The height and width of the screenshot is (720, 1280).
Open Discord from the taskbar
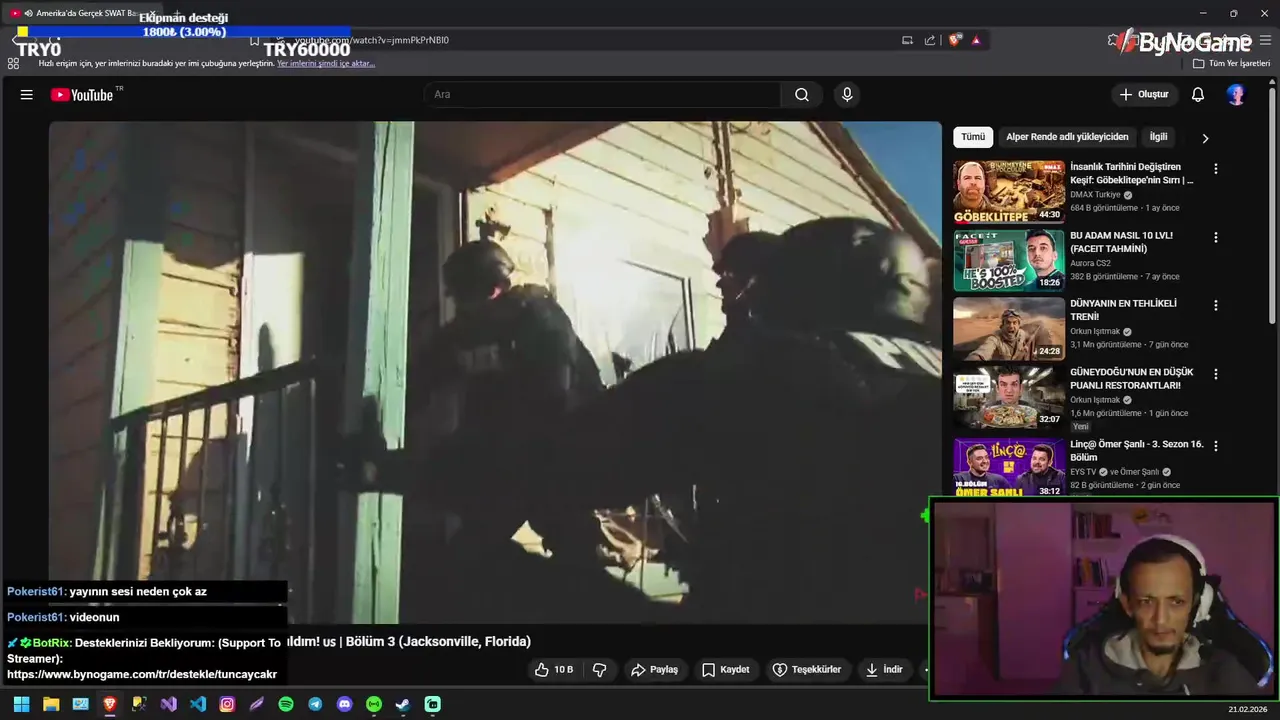coord(345,704)
